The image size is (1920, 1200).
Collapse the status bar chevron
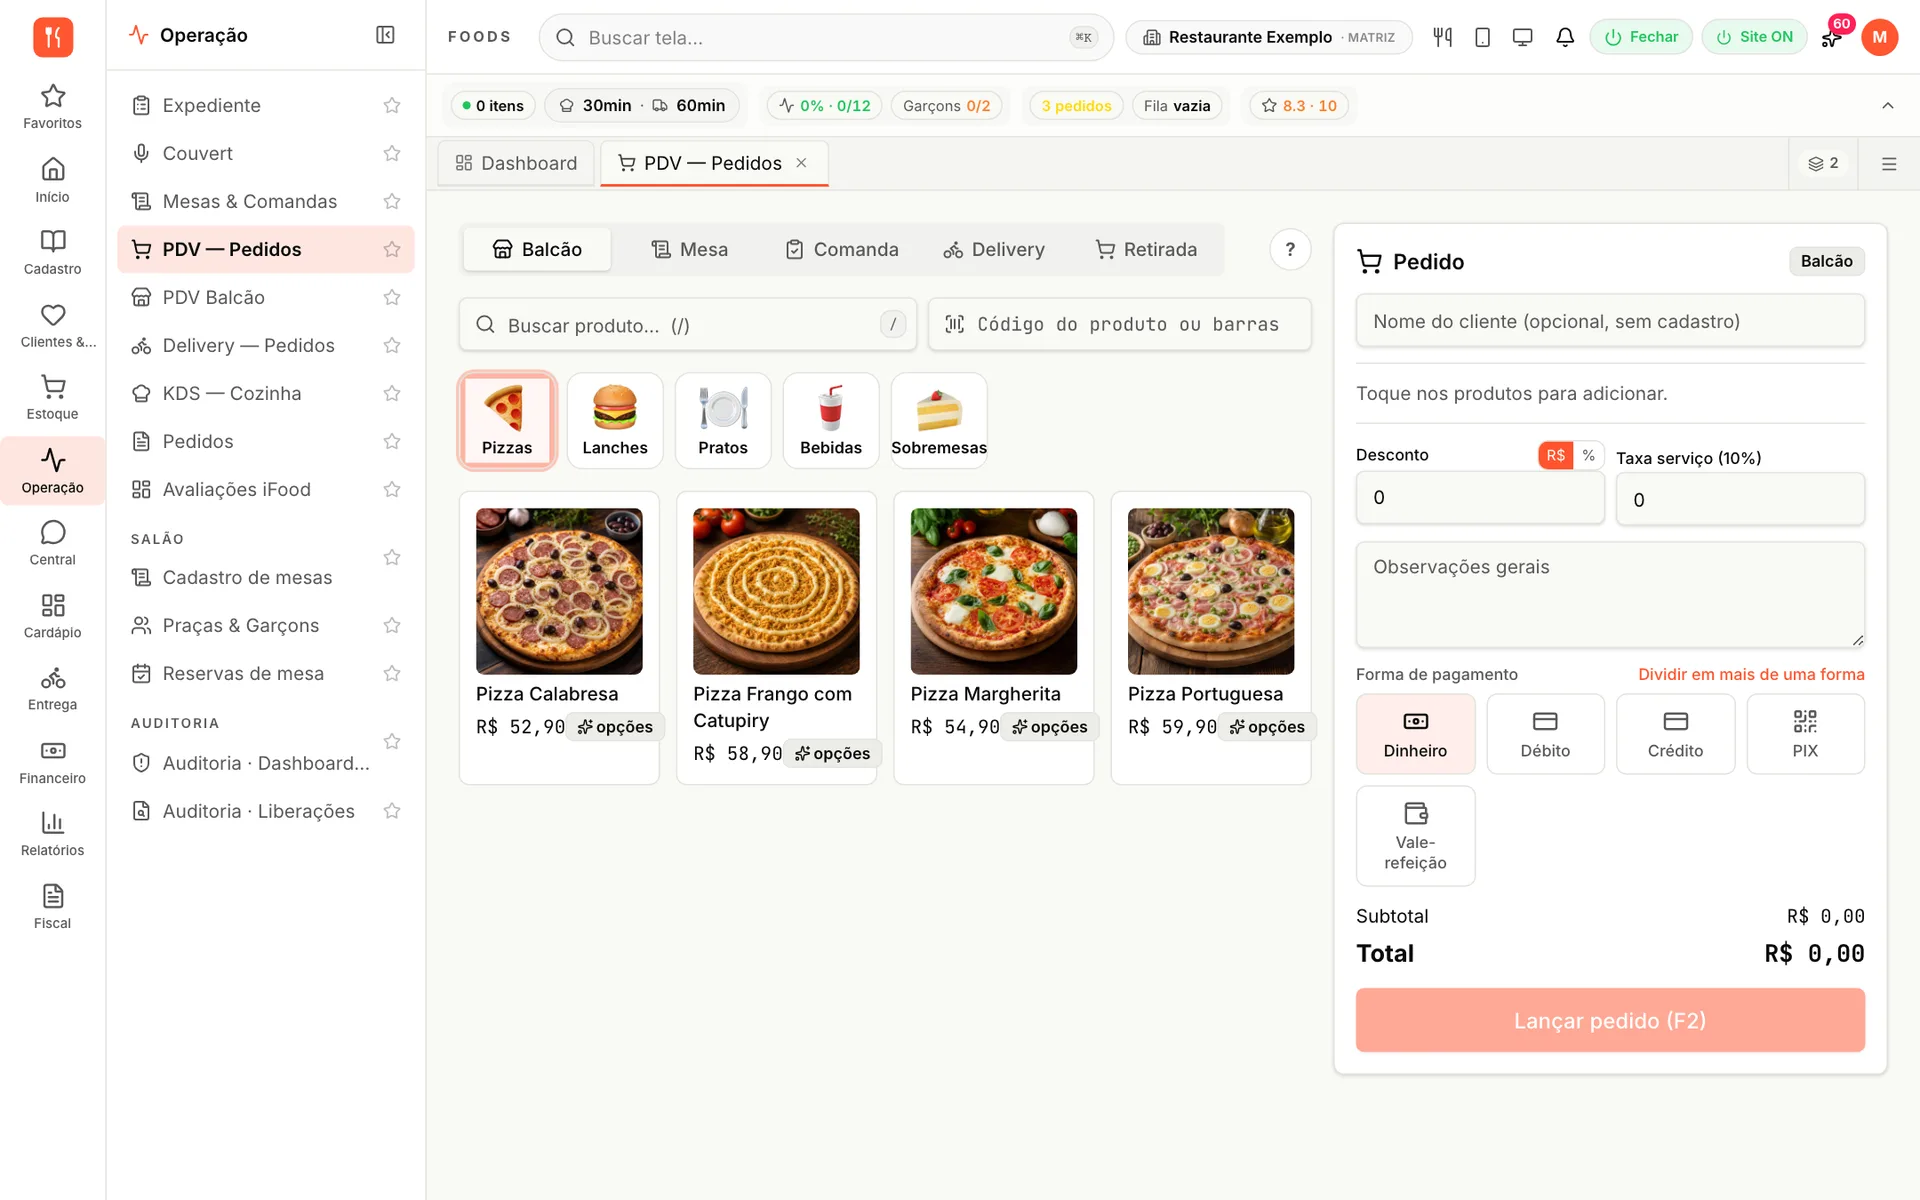point(1888,105)
